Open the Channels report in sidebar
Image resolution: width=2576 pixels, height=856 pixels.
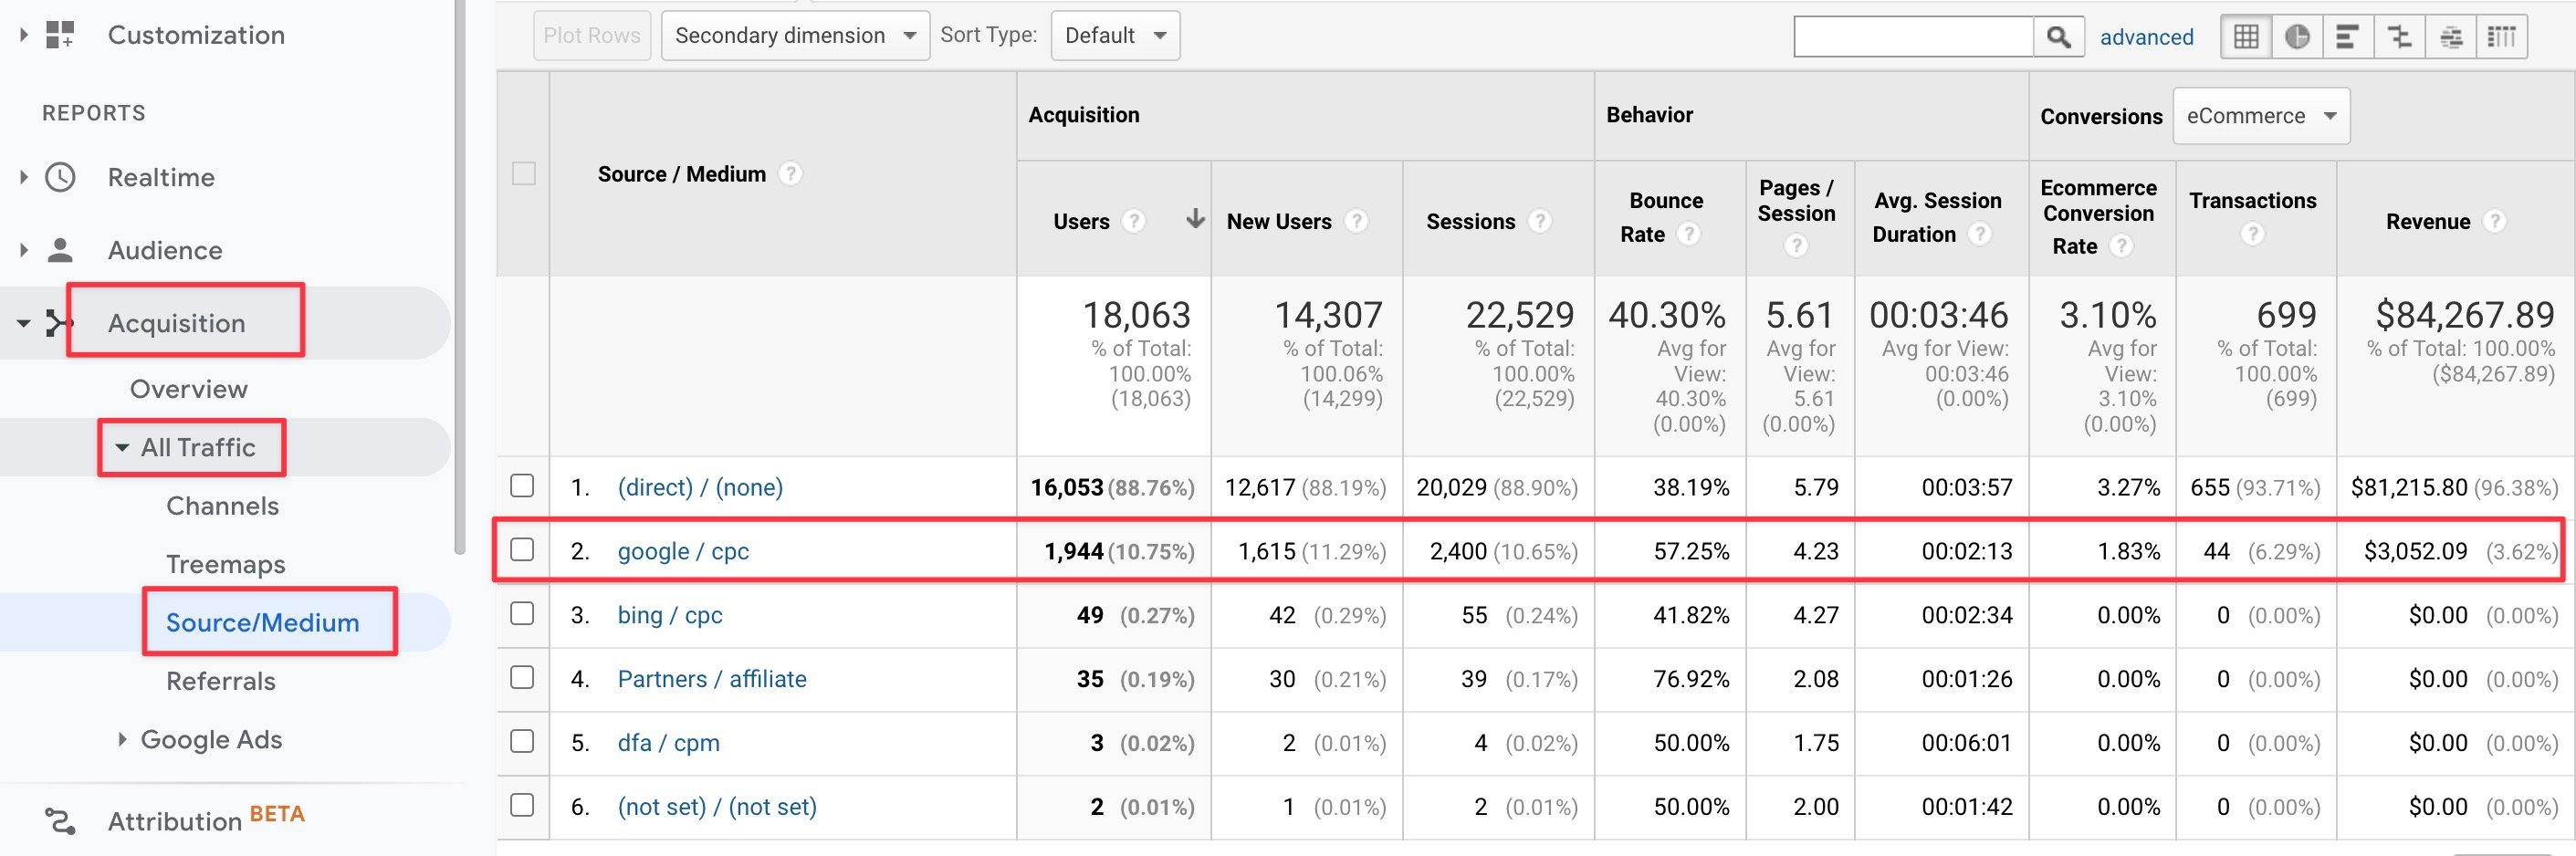(222, 506)
